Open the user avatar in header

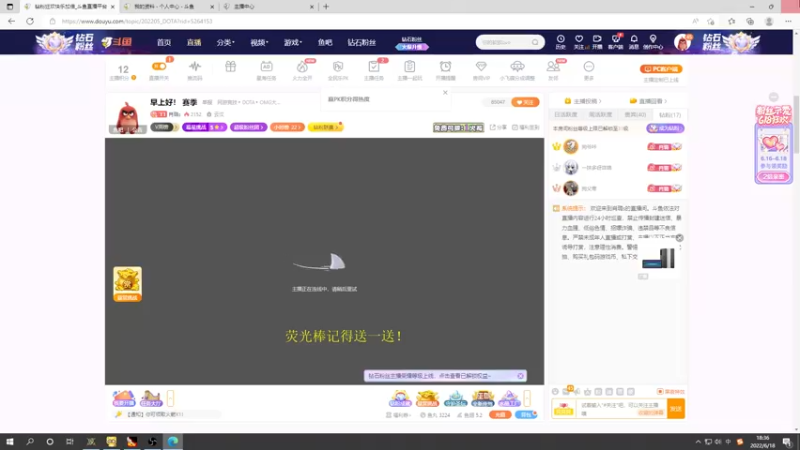(x=682, y=42)
